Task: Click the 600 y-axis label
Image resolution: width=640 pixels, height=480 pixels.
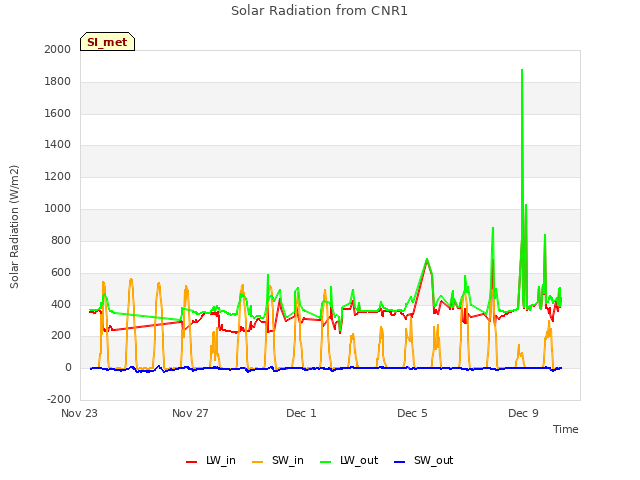Action: click(x=61, y=272)
